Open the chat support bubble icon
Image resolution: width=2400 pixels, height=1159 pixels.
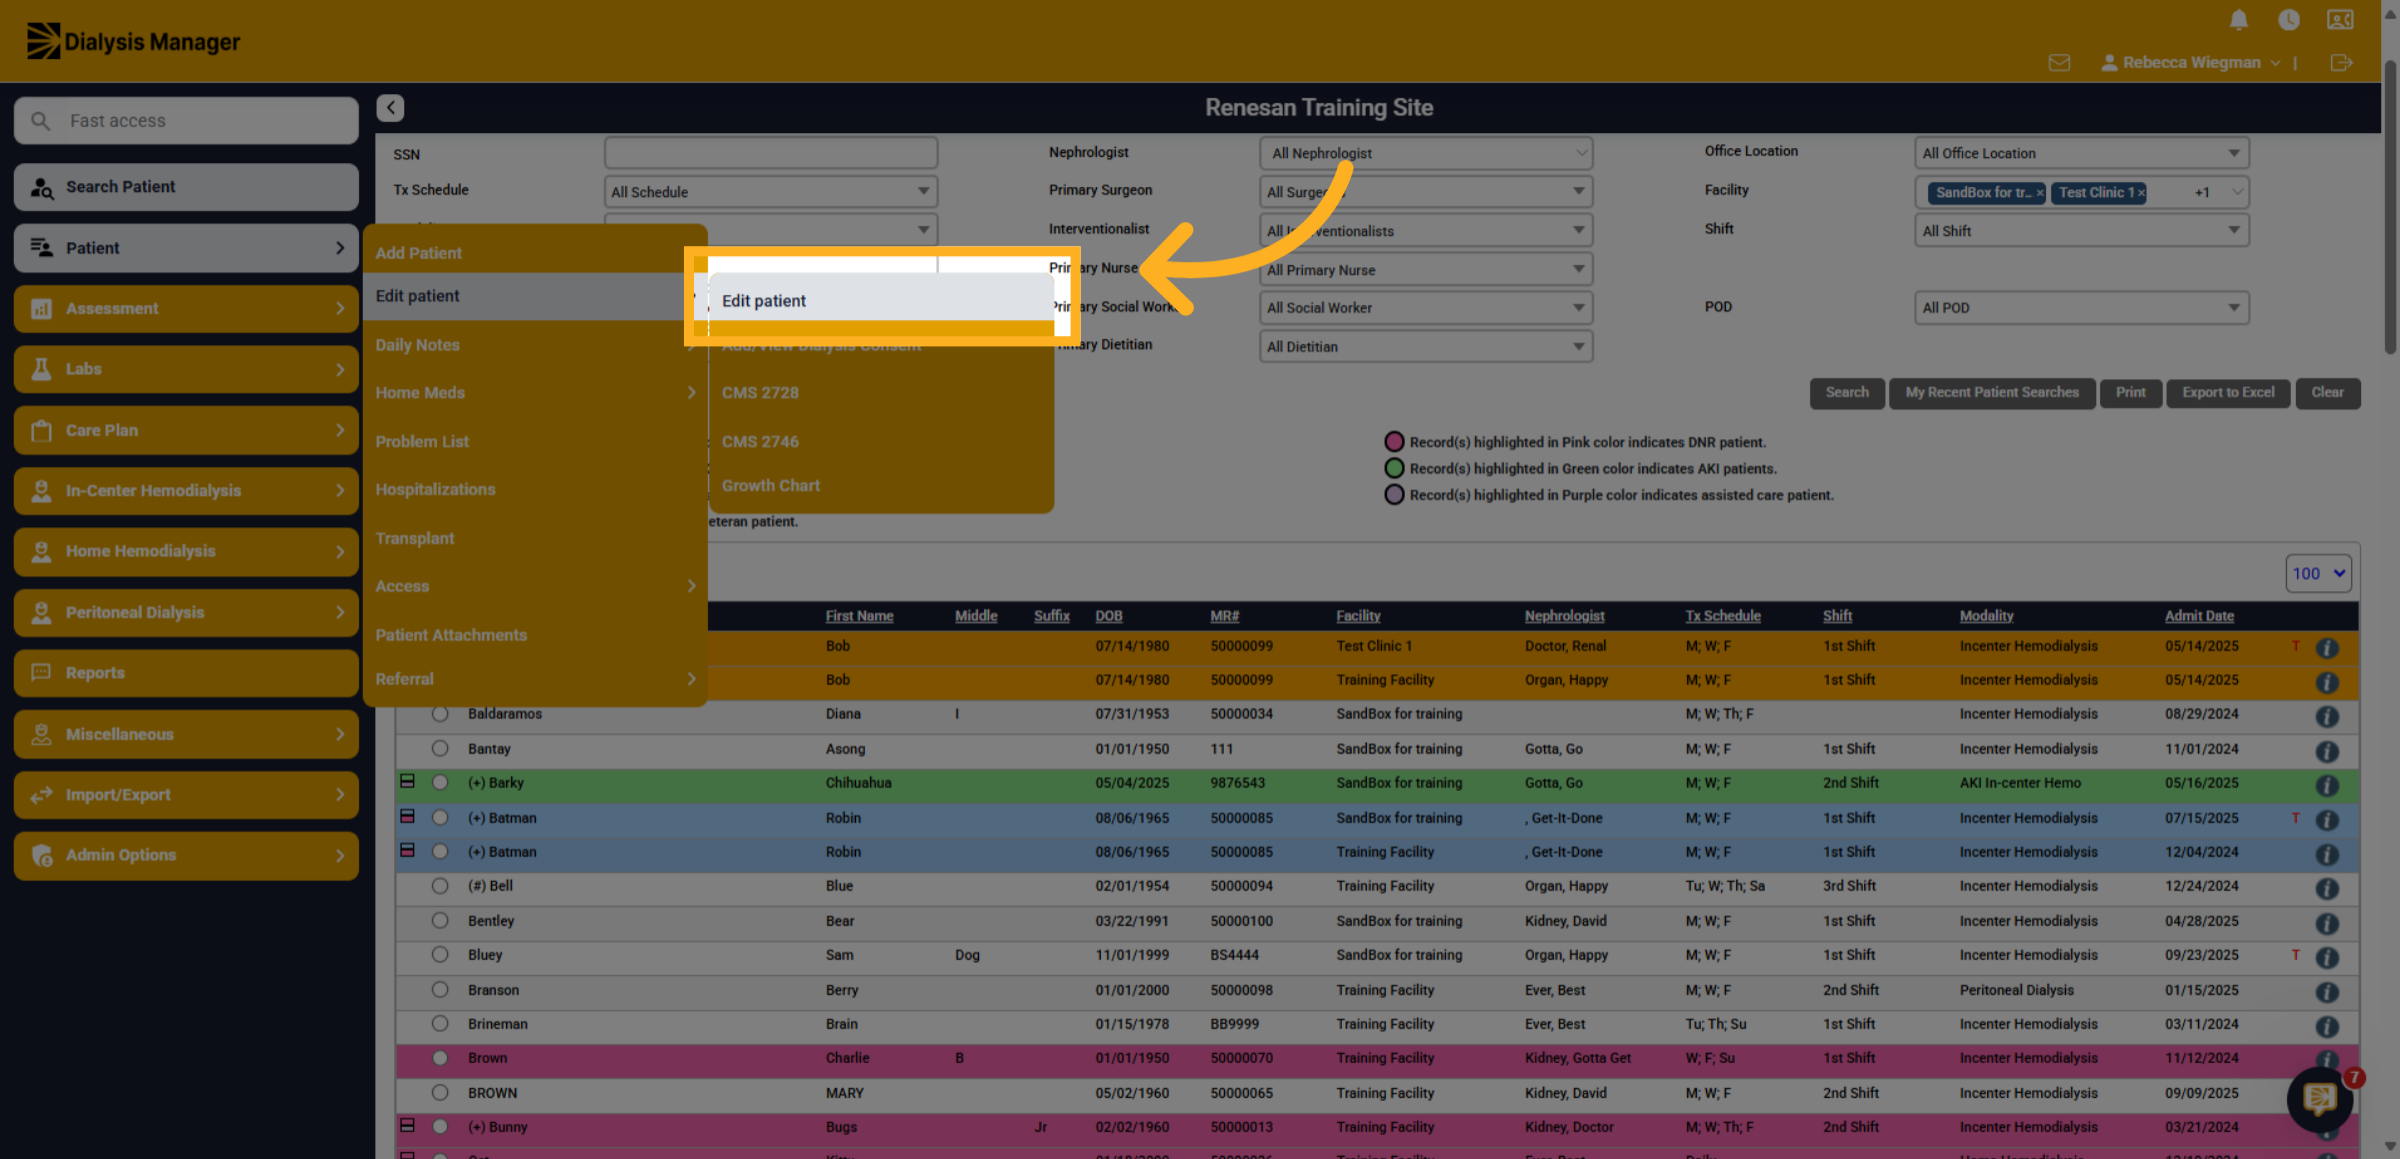2319,1098
